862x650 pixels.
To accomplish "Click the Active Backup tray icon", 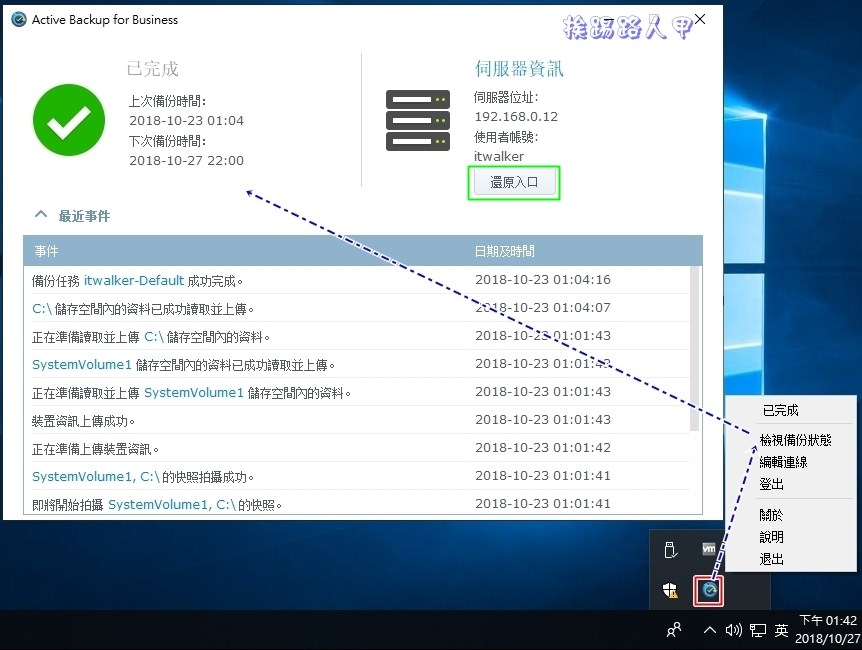I will pyautogui.click(x=709, y=591).
